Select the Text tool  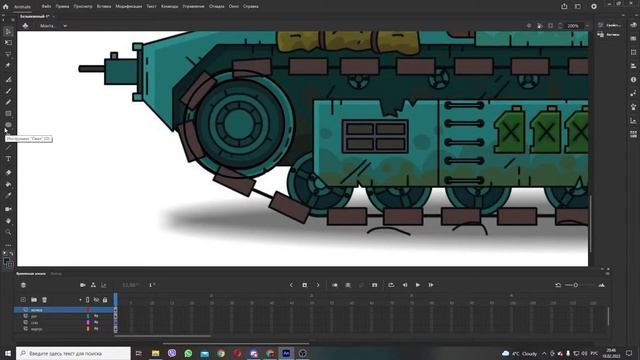coord(8,159)
